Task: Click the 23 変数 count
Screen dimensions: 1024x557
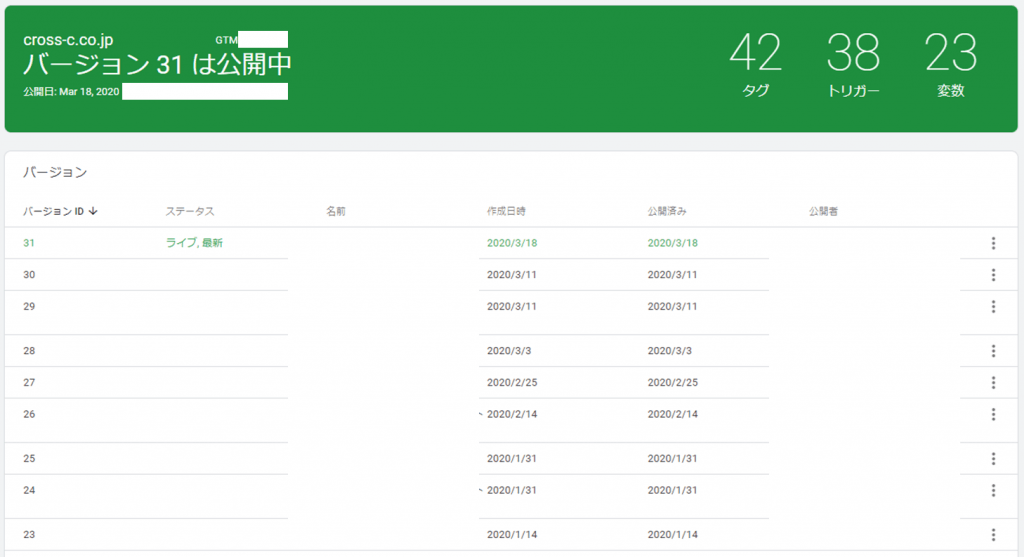Action: coord(950,62)
